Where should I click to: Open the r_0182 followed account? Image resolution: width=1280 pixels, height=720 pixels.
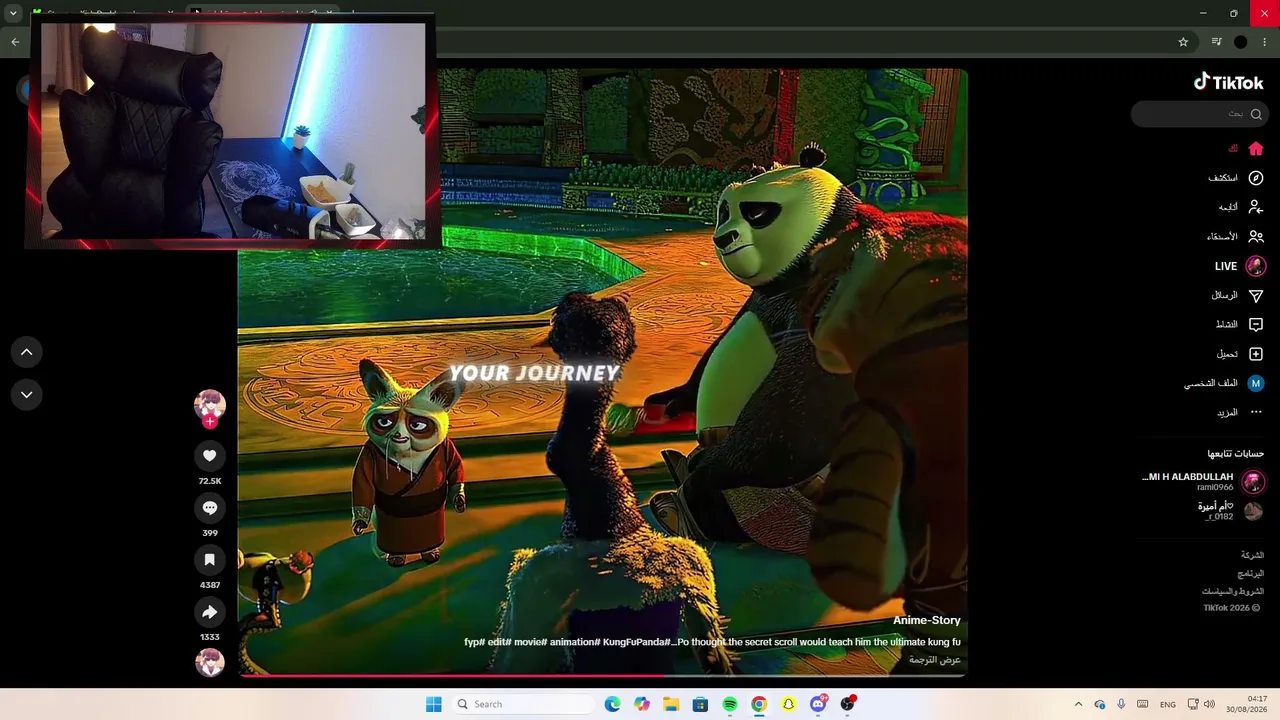tap(1229, 511)
